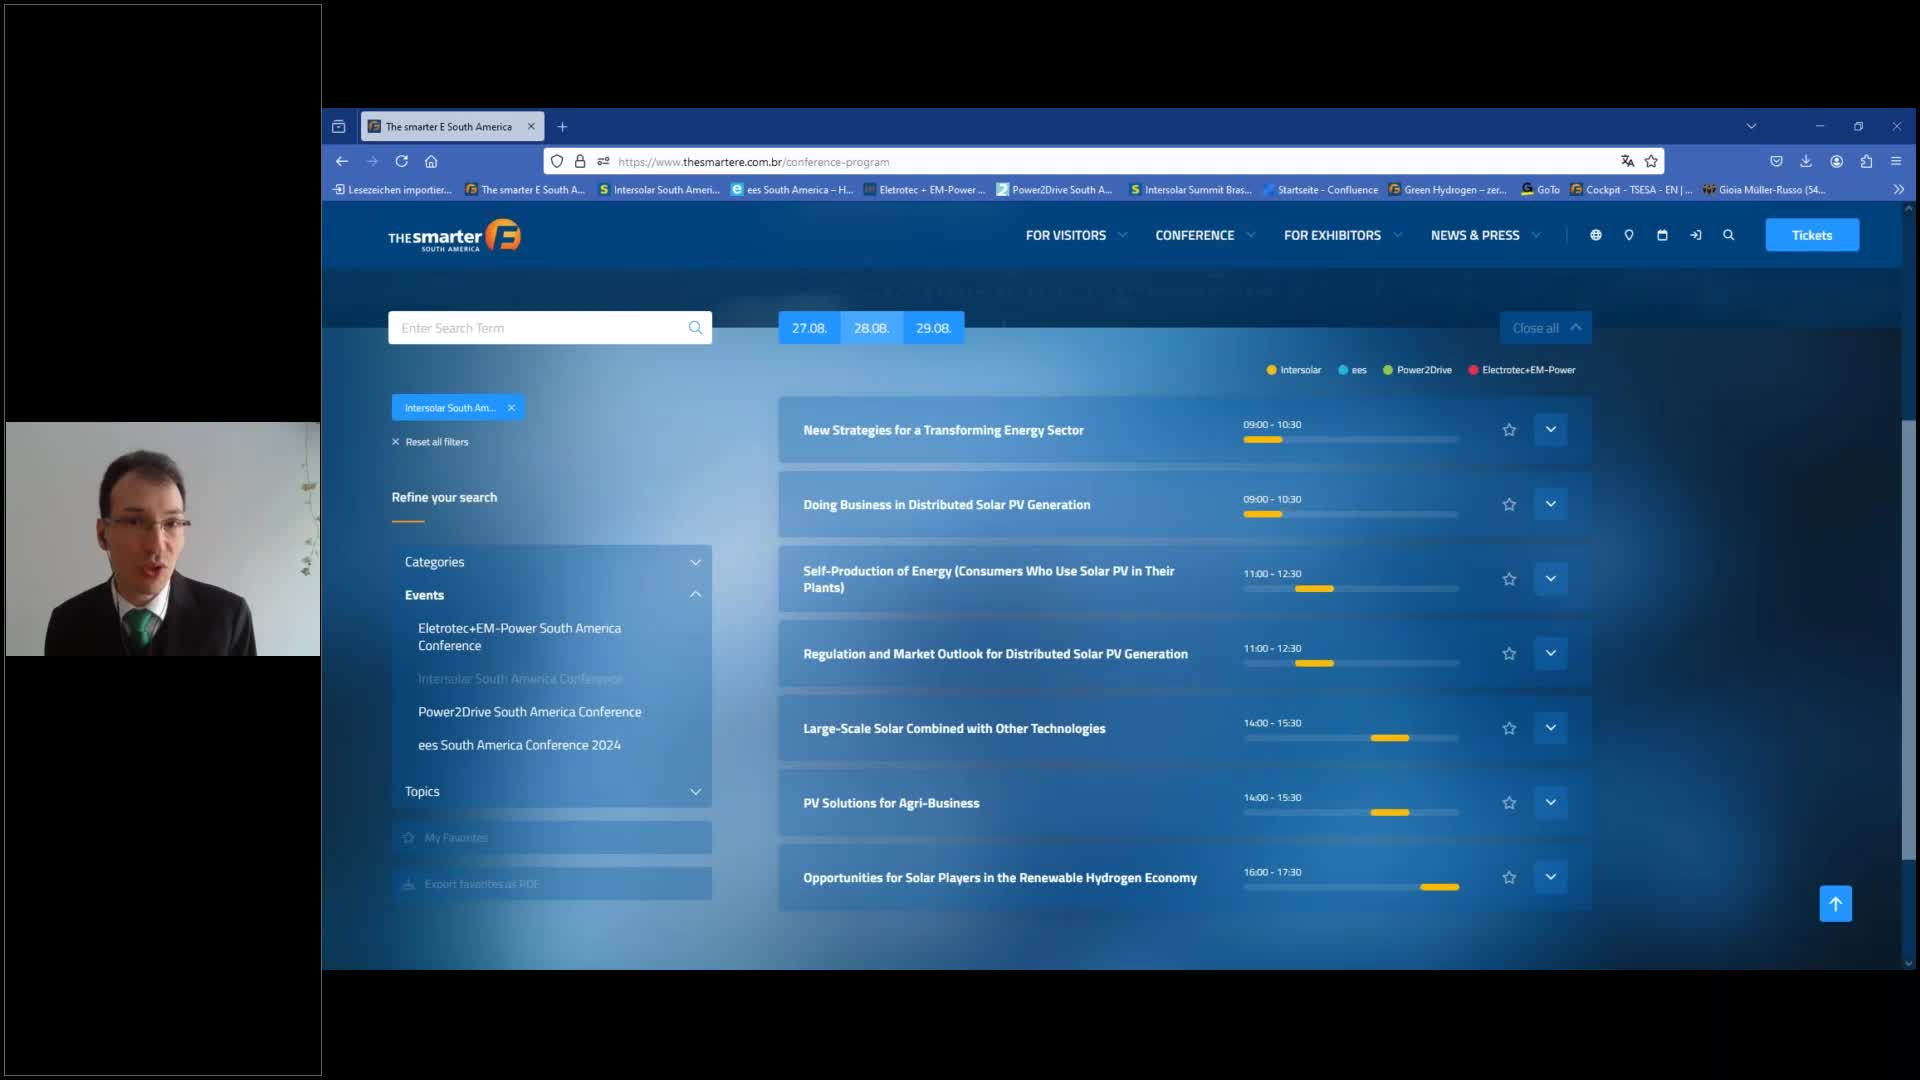Viewport: 1920px width, 1080px height.
Task: Star the PV Solutions for Agri-Business session
Action: tap(1509, 803)
